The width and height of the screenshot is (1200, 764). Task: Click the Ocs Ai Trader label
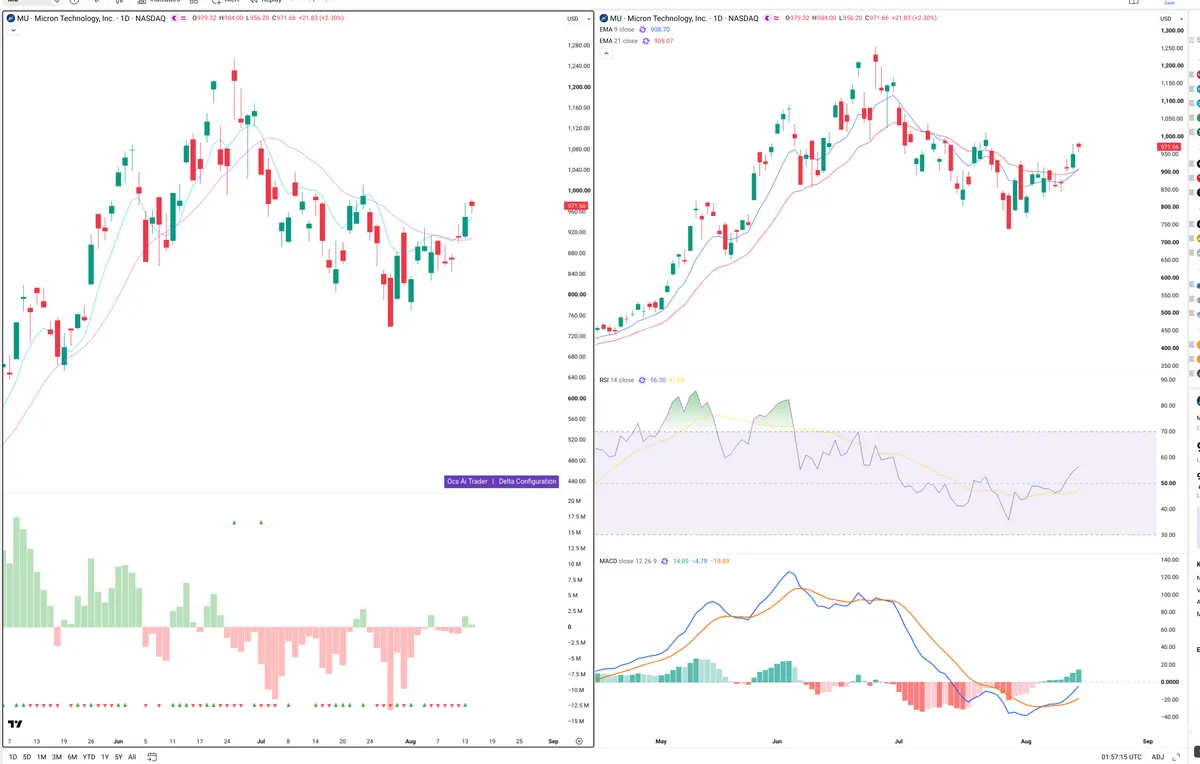click(468, 481)
